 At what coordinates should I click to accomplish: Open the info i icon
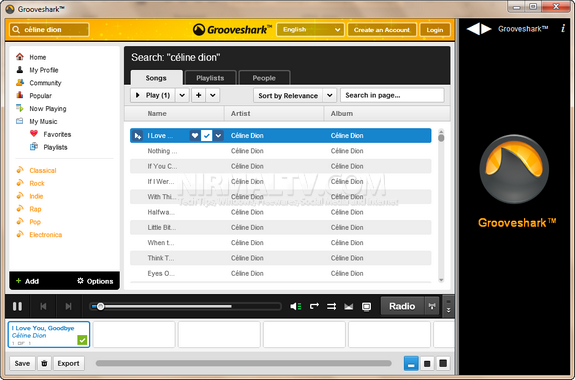pos(563,28)
